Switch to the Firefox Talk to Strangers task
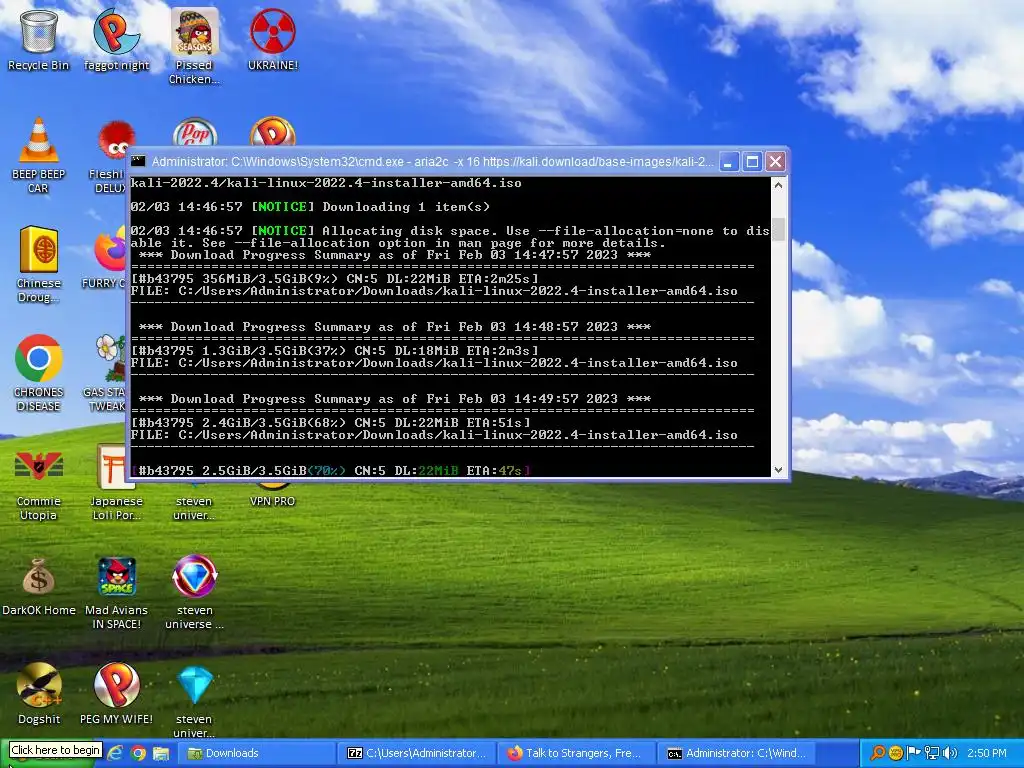This screenshot has height=768, width=1024. click(x=576, y=753)
